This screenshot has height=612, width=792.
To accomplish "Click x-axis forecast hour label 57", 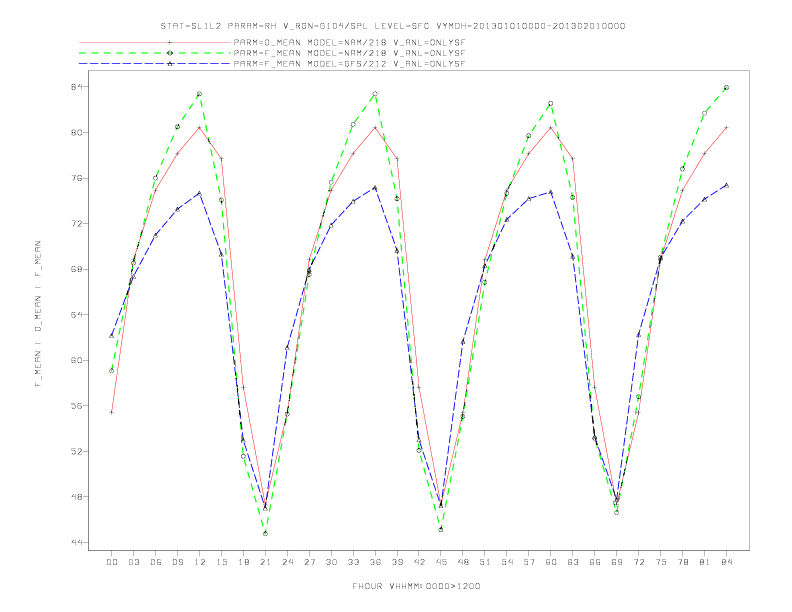I will pos(529,562).
